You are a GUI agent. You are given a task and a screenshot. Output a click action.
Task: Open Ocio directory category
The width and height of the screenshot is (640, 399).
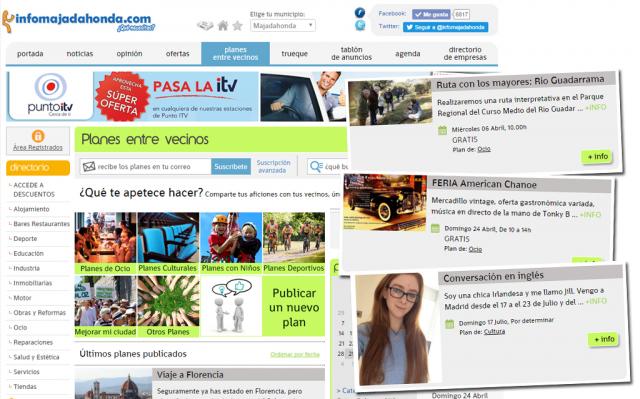20,327
